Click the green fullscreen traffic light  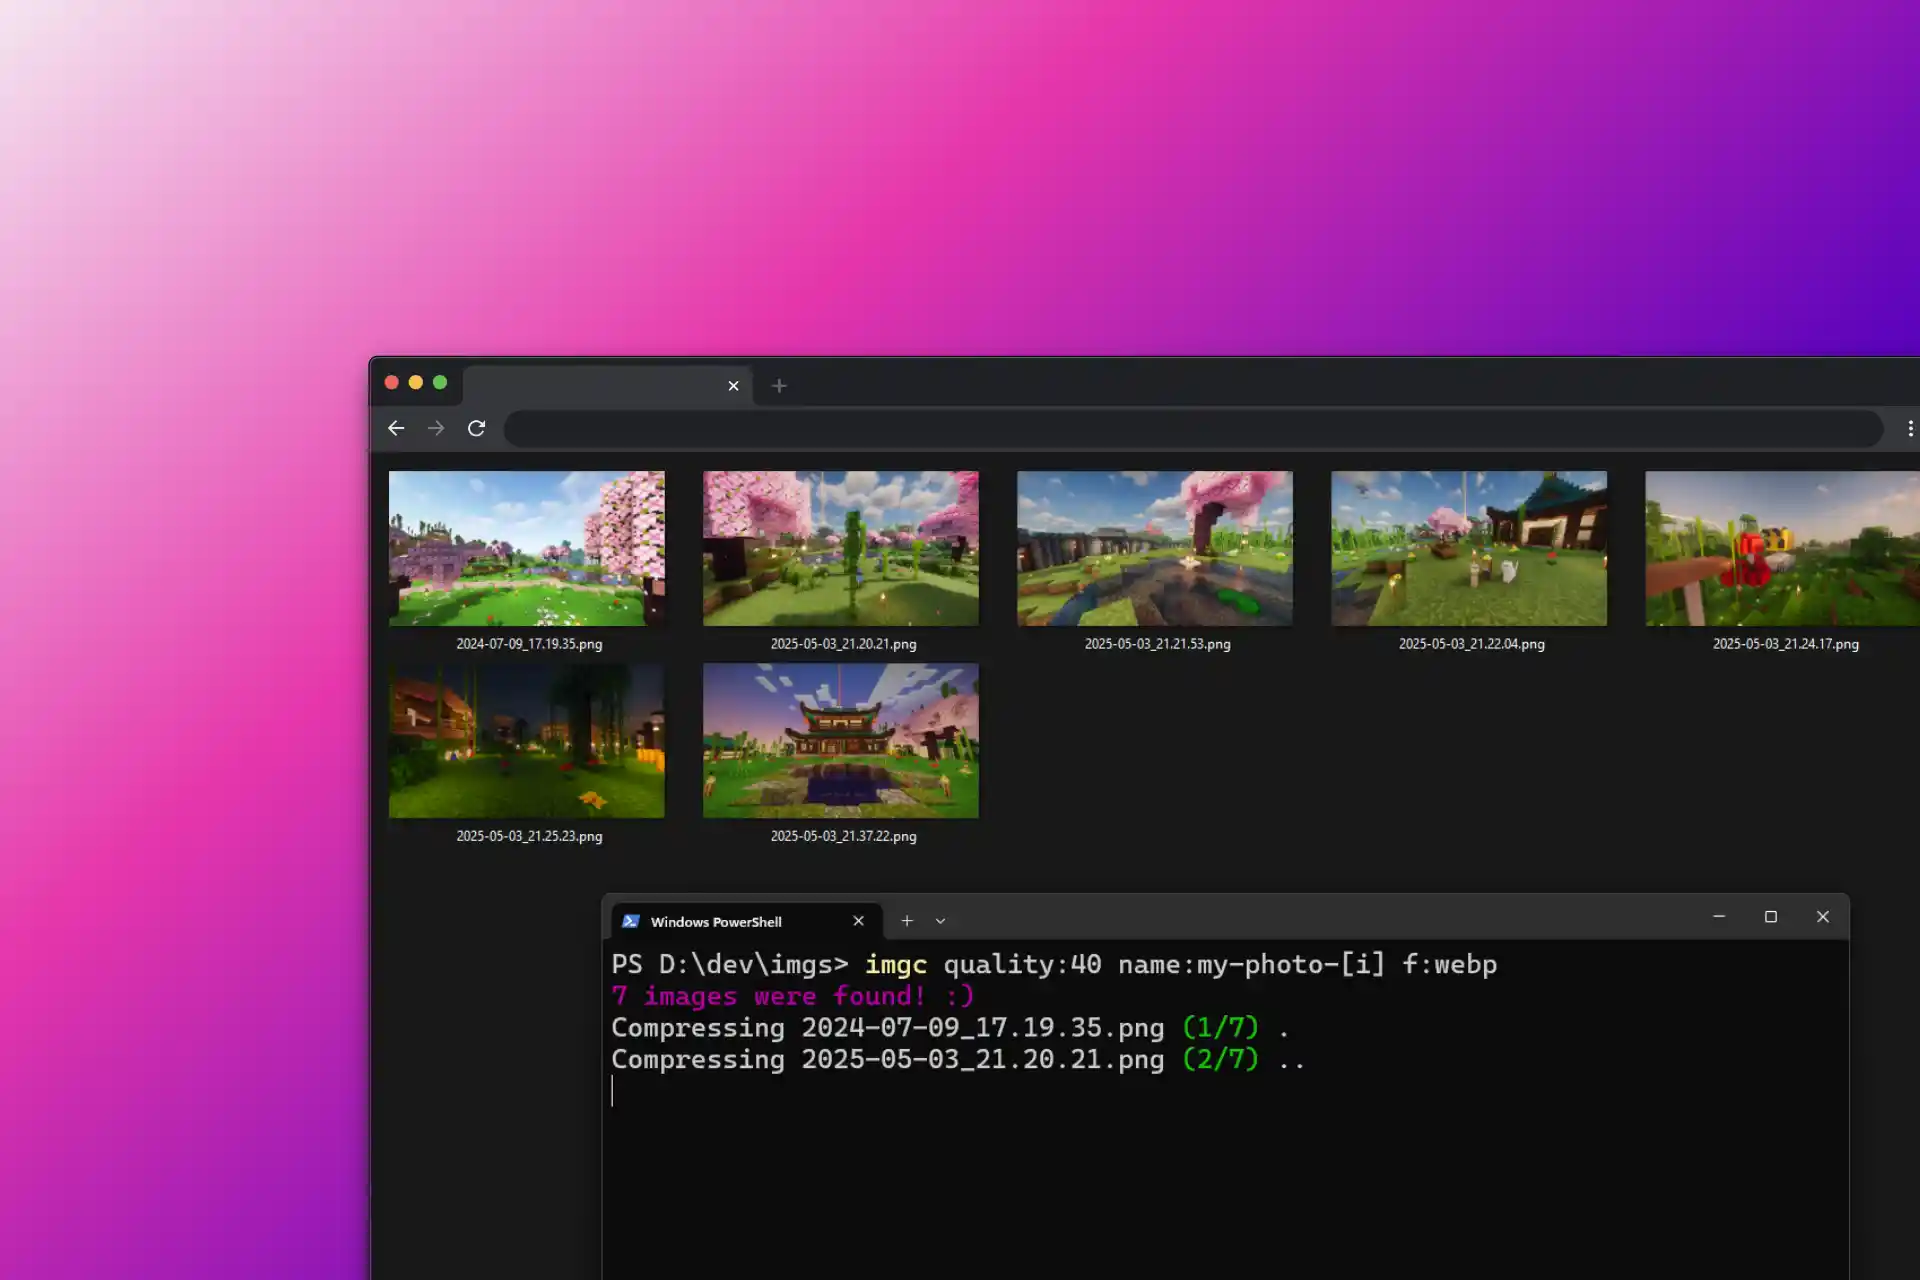[x=440, y=382]
